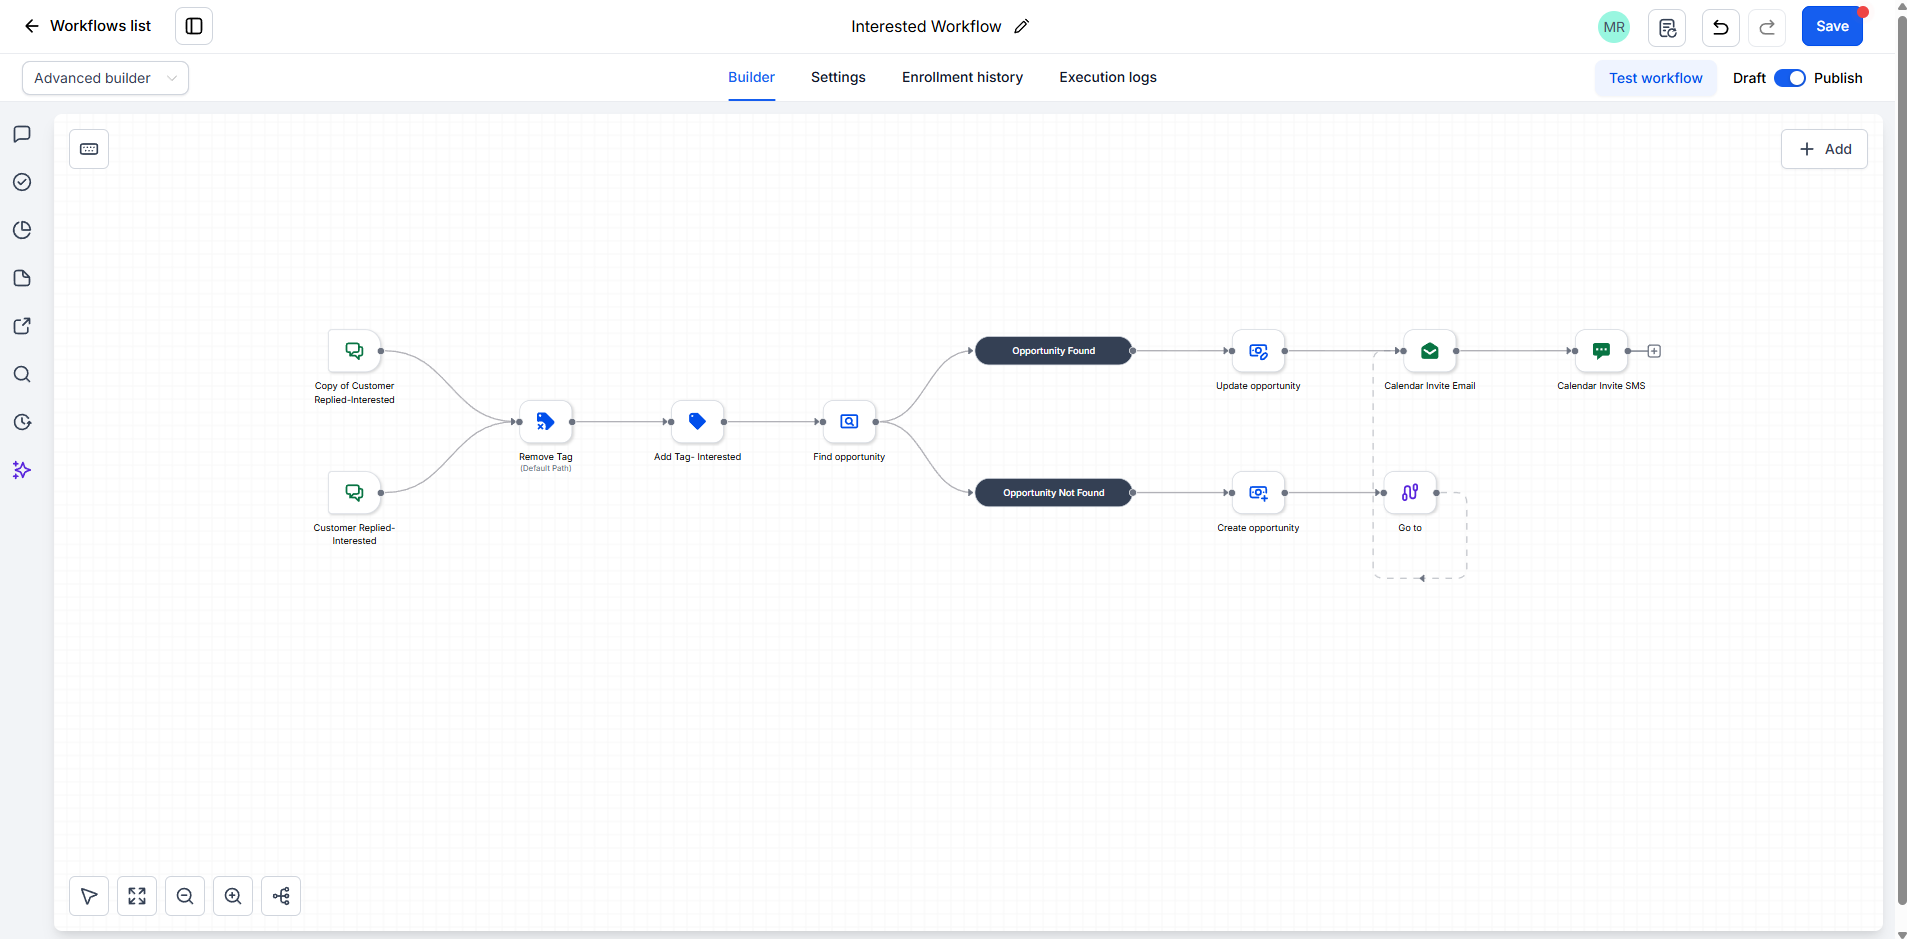Select the Calendar Invite Email node
Viewport: 1907px width, 939px height.
[x=1430, y=351]
